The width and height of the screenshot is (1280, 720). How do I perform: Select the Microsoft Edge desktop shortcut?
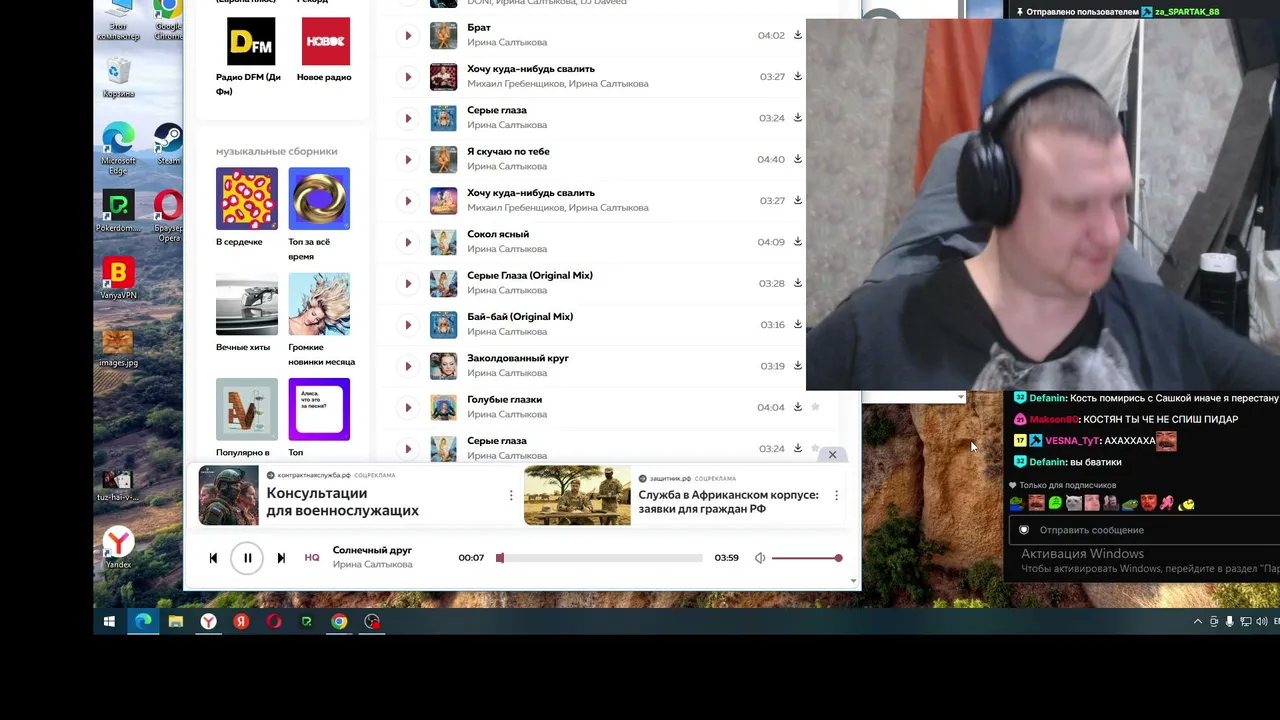tap(118, 148)
